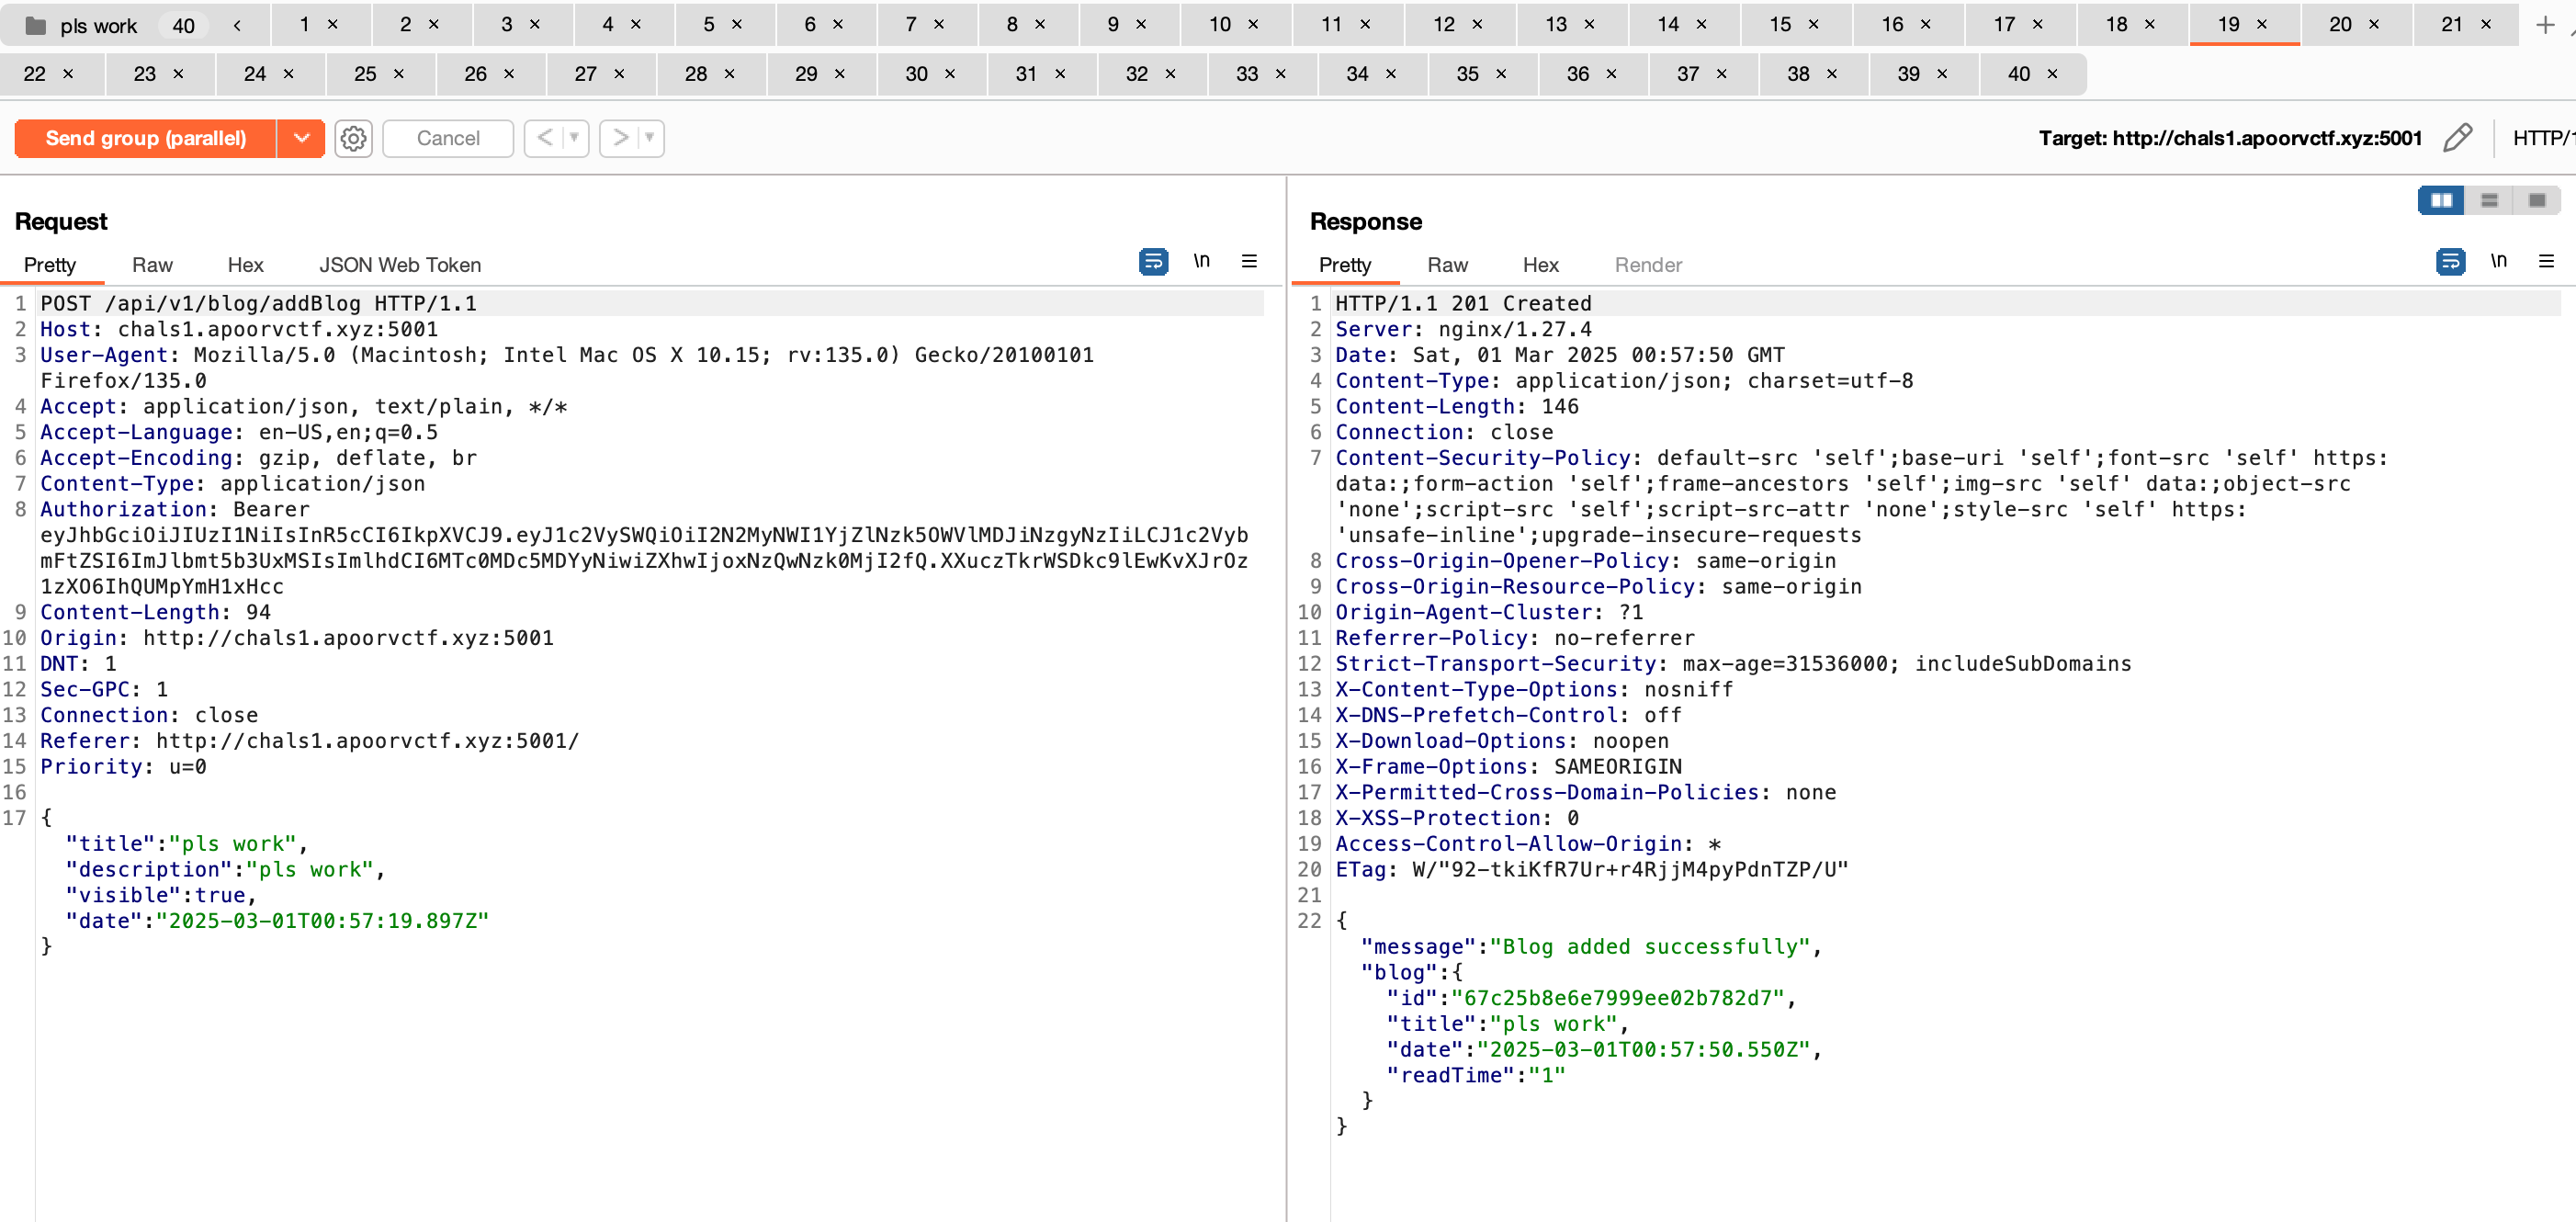Click the POST /api/v1/blog/addBlog request line

(x=258, y=303)
